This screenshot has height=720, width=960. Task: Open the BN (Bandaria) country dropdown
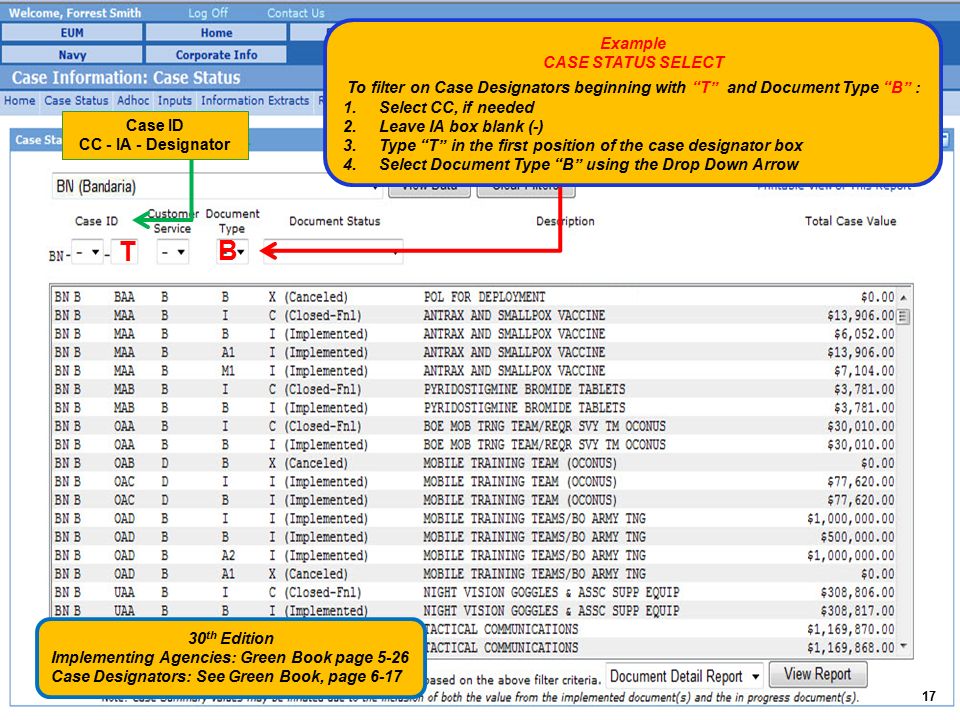click(216, 186)
